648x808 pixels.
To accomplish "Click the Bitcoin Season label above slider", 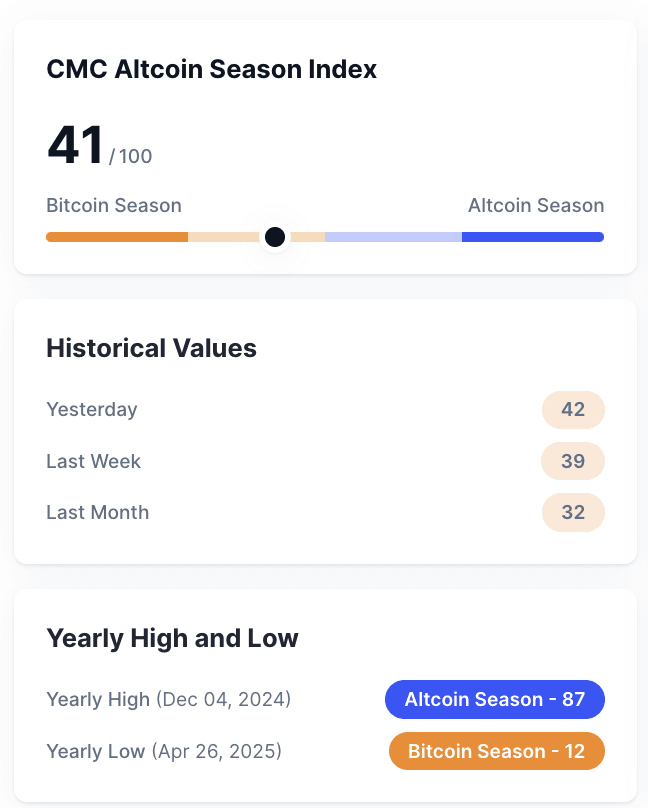I will point(114,205).
